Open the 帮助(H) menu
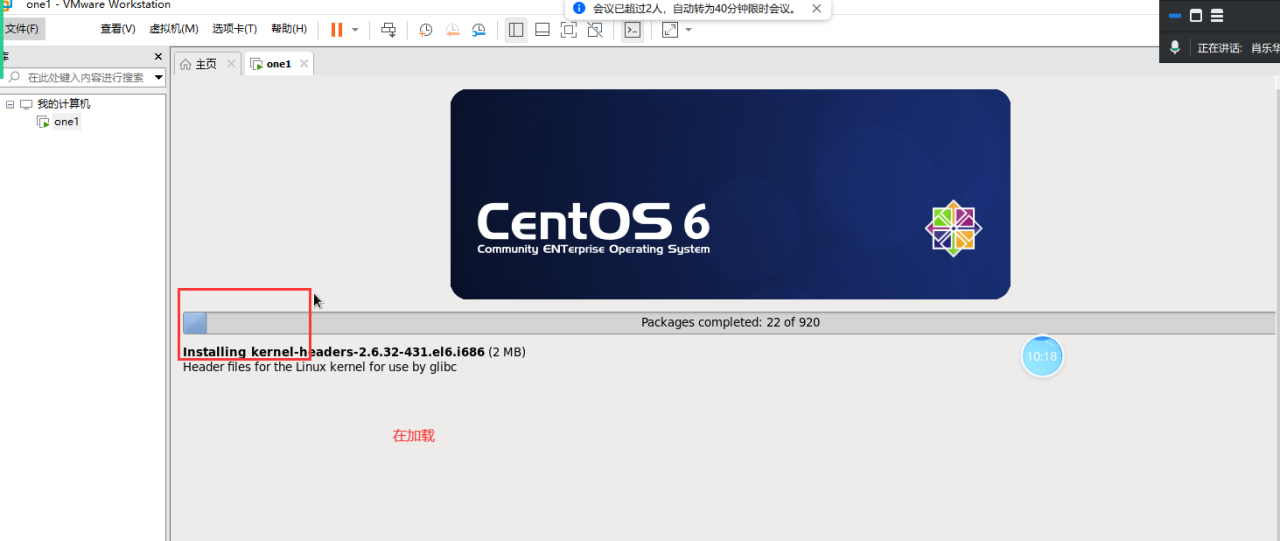The height and width of the screenshot is (541, 1280). (x=289, y=29)
